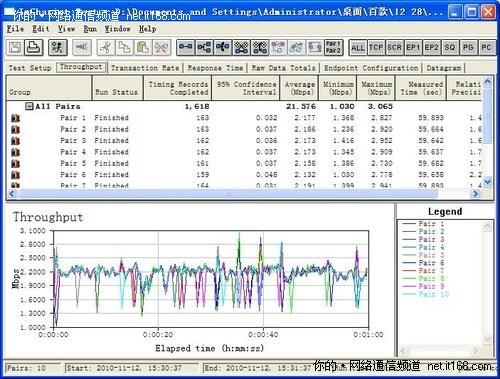Open the File menu
This screenshot has height=379, width=500.
click(x=15, y=29)
